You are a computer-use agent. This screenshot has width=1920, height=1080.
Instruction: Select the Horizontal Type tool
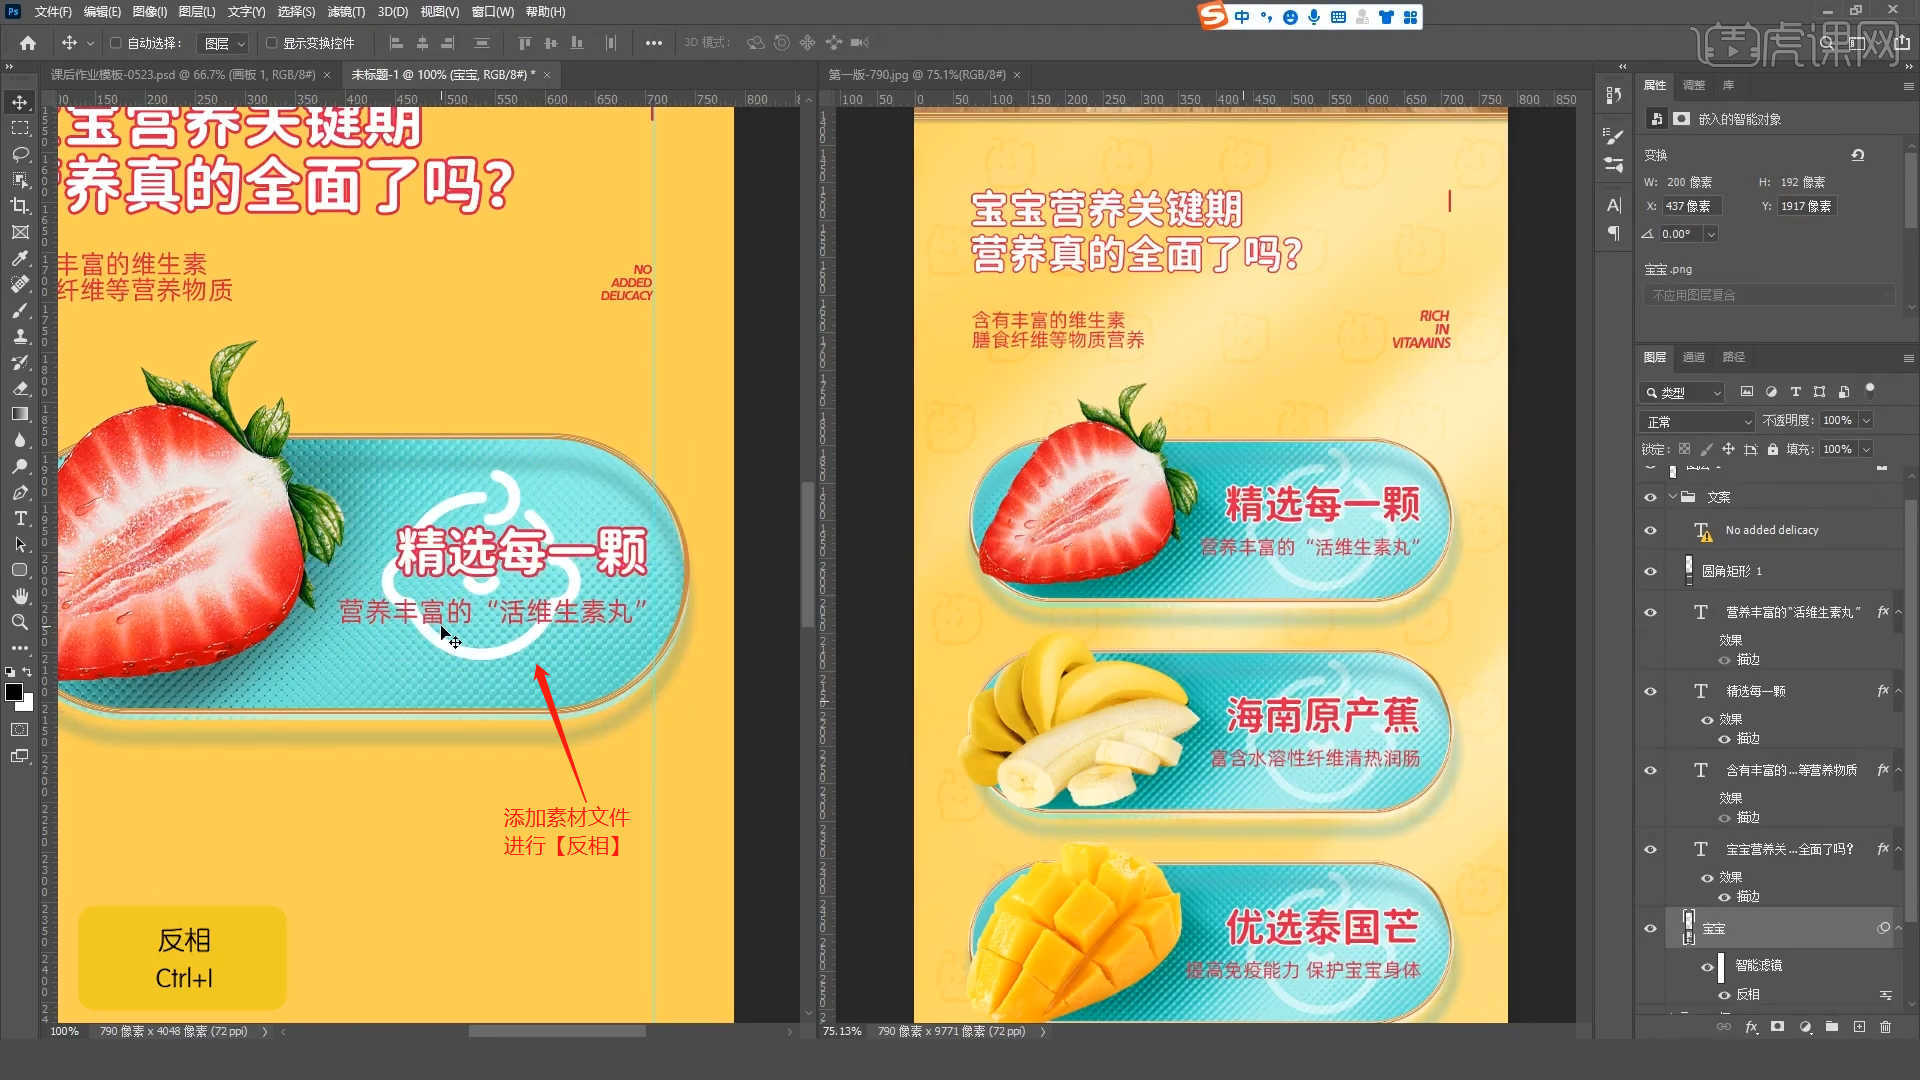click(20, 518)
